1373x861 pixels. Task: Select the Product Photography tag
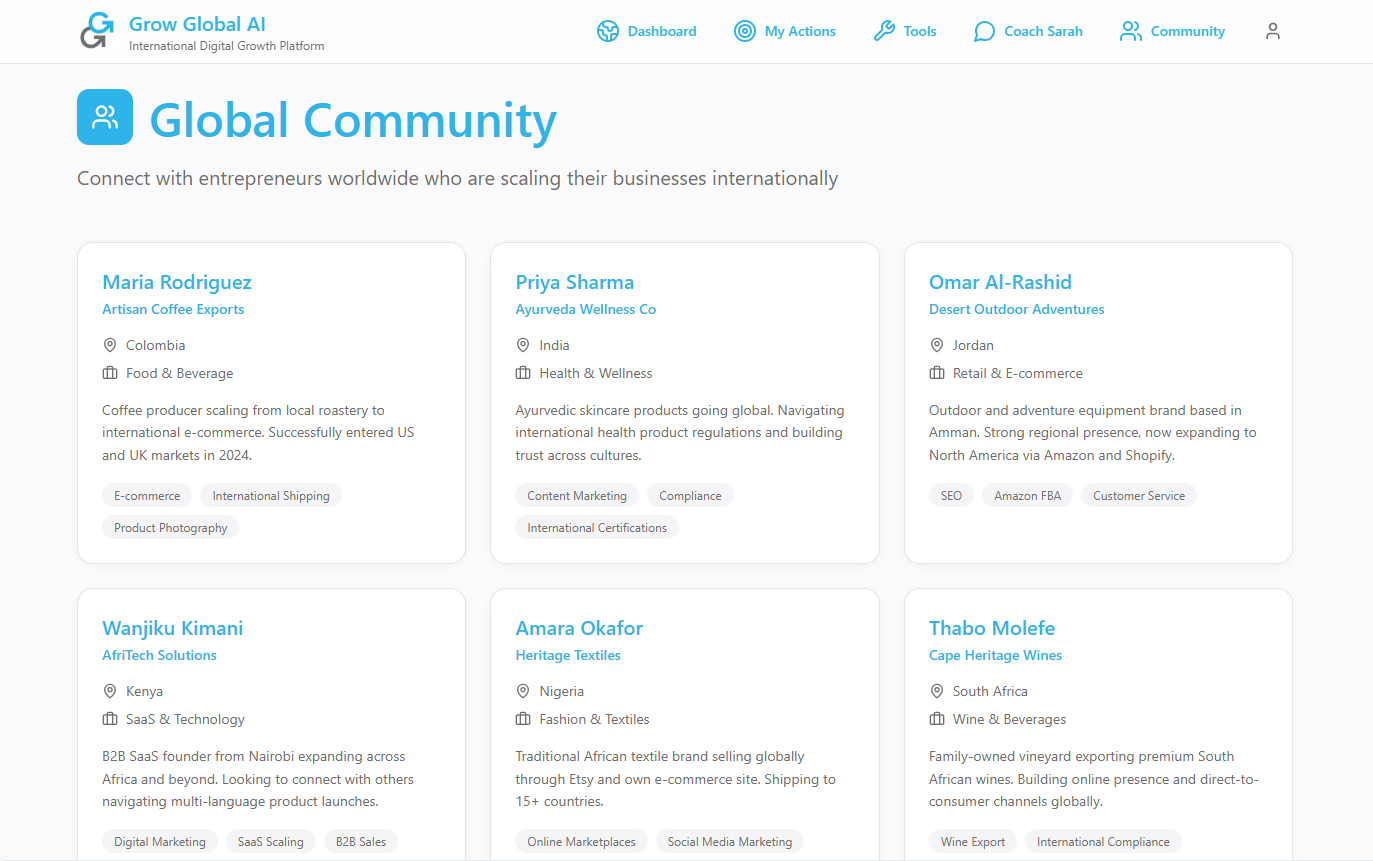tap(170, 527)
